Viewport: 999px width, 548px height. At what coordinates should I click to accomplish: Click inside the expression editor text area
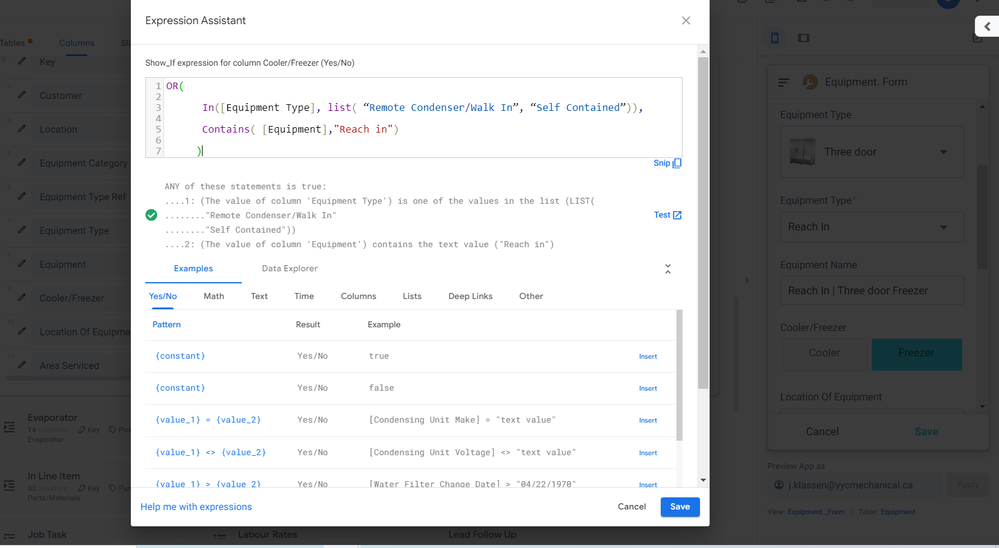(x=423, y=118)
